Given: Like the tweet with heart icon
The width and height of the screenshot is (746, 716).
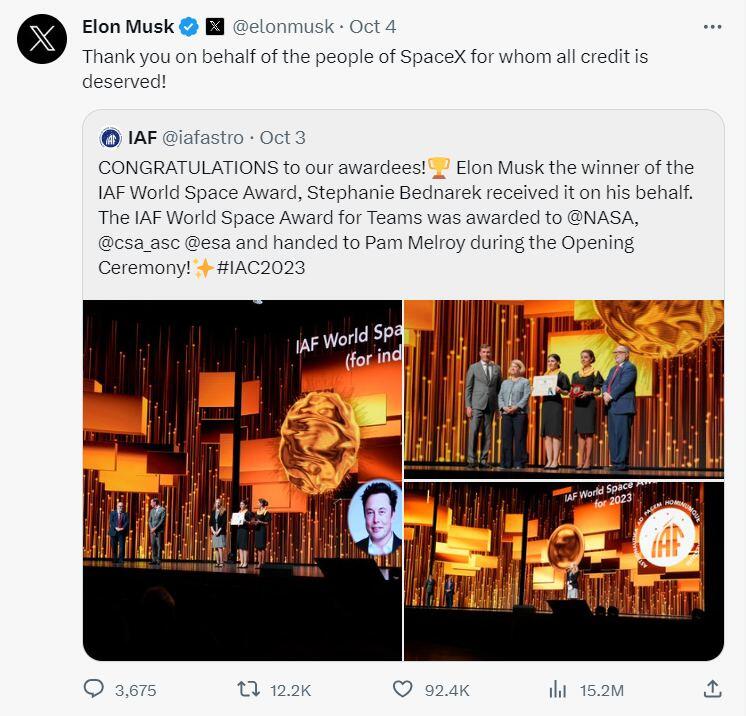Looking at the screenshot, I should 402,689.
